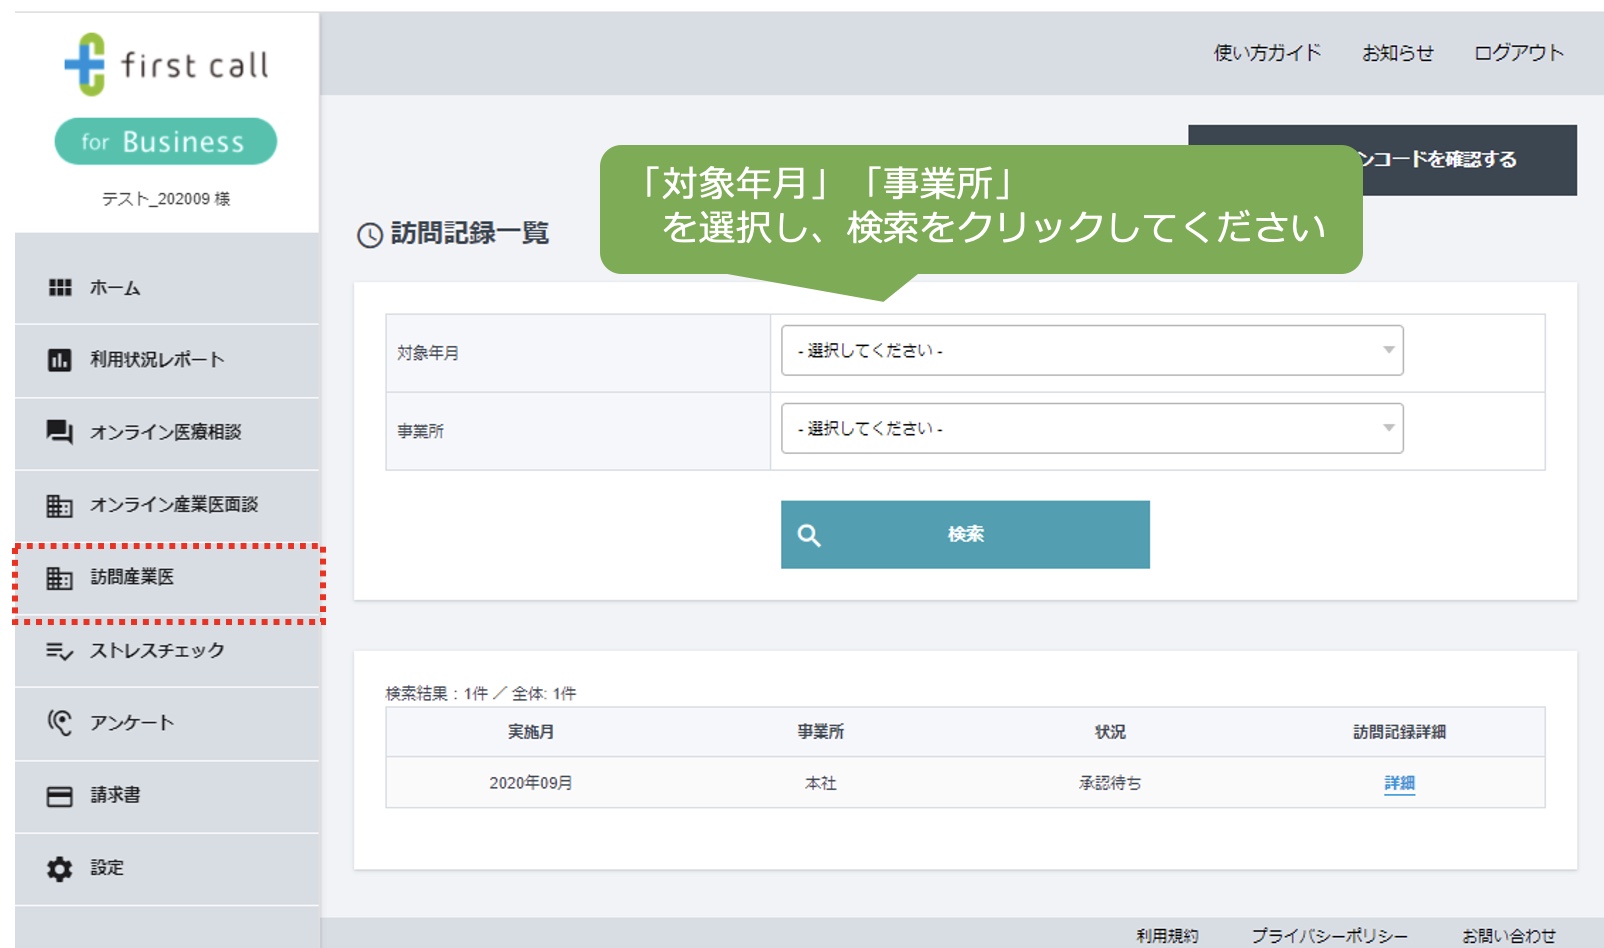Click ログアウト in the top navigation
The width and height of the screenshot is (1604, 948).
pyautogui.click(x=1516, y=53)
